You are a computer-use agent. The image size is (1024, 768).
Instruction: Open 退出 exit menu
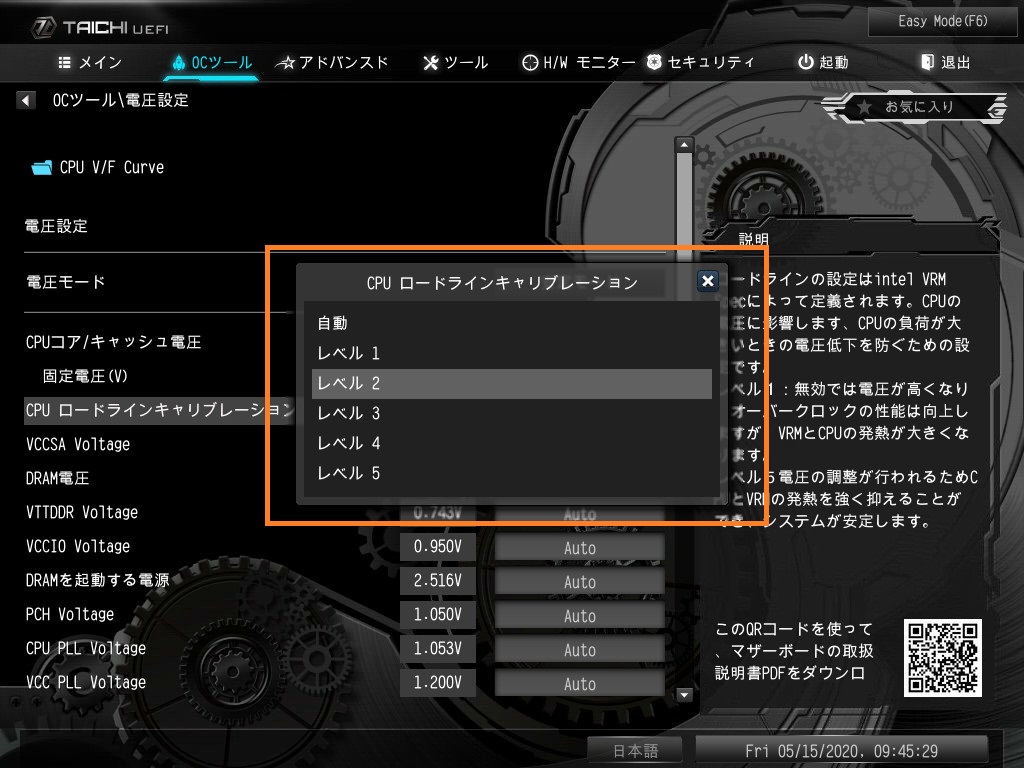(x=946, y=63)
